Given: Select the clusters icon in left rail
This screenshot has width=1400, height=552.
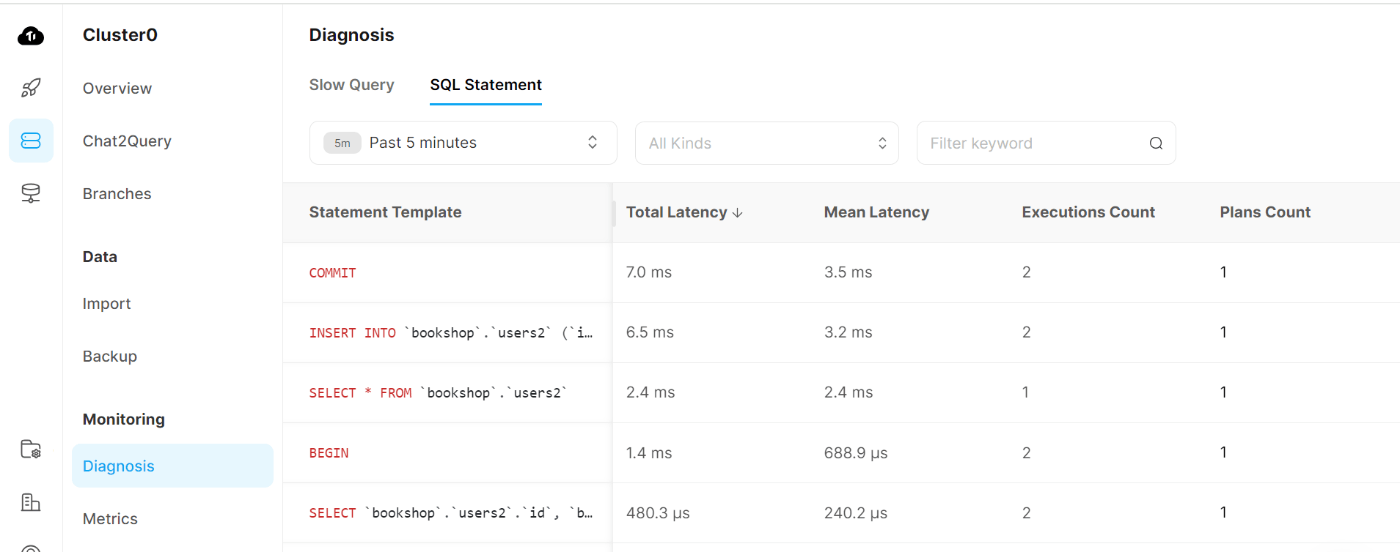Looking at the screenshot, I should 31,141.
